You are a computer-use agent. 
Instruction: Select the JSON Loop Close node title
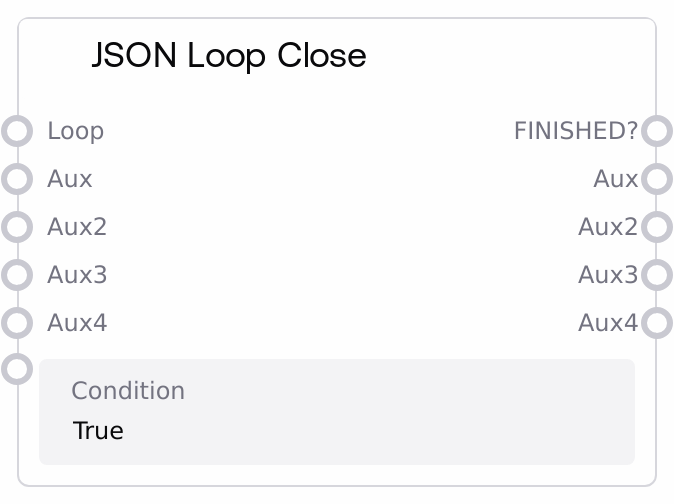(229, 56)
